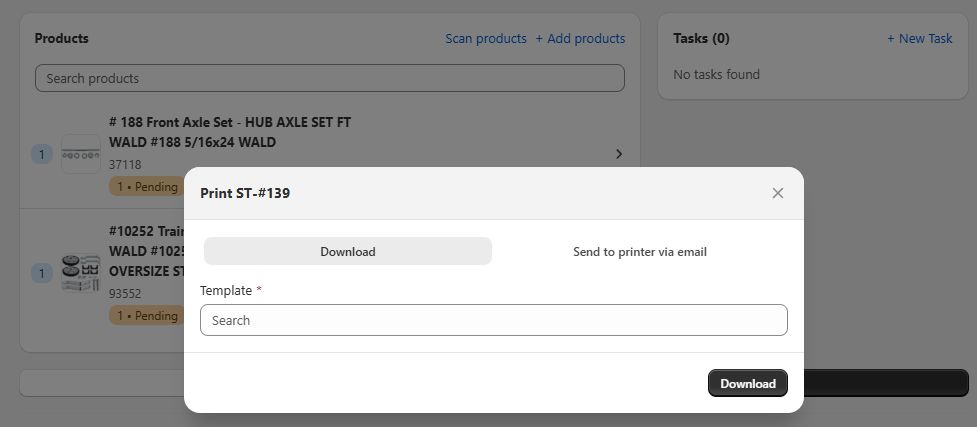This screenshot has width=977, height=427.
Task: Create a task with + New Task
Action: (x=919, y=38)
